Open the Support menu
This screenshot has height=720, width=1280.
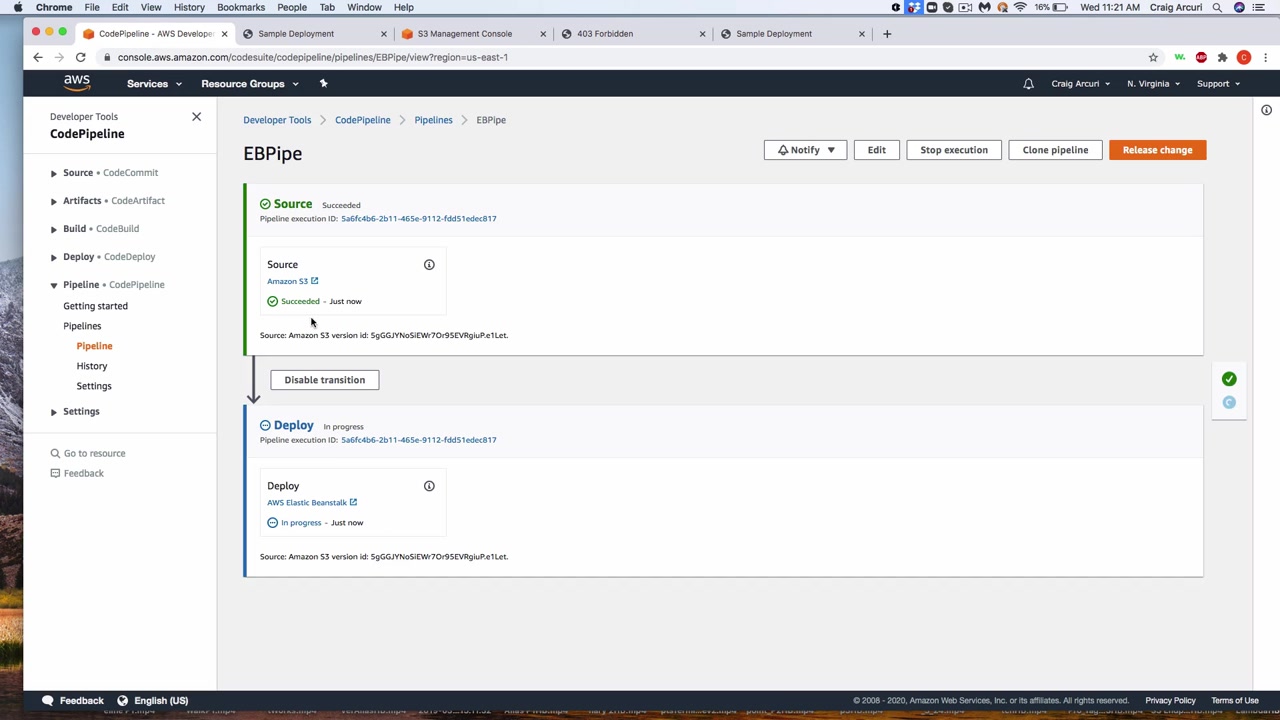1218,84
